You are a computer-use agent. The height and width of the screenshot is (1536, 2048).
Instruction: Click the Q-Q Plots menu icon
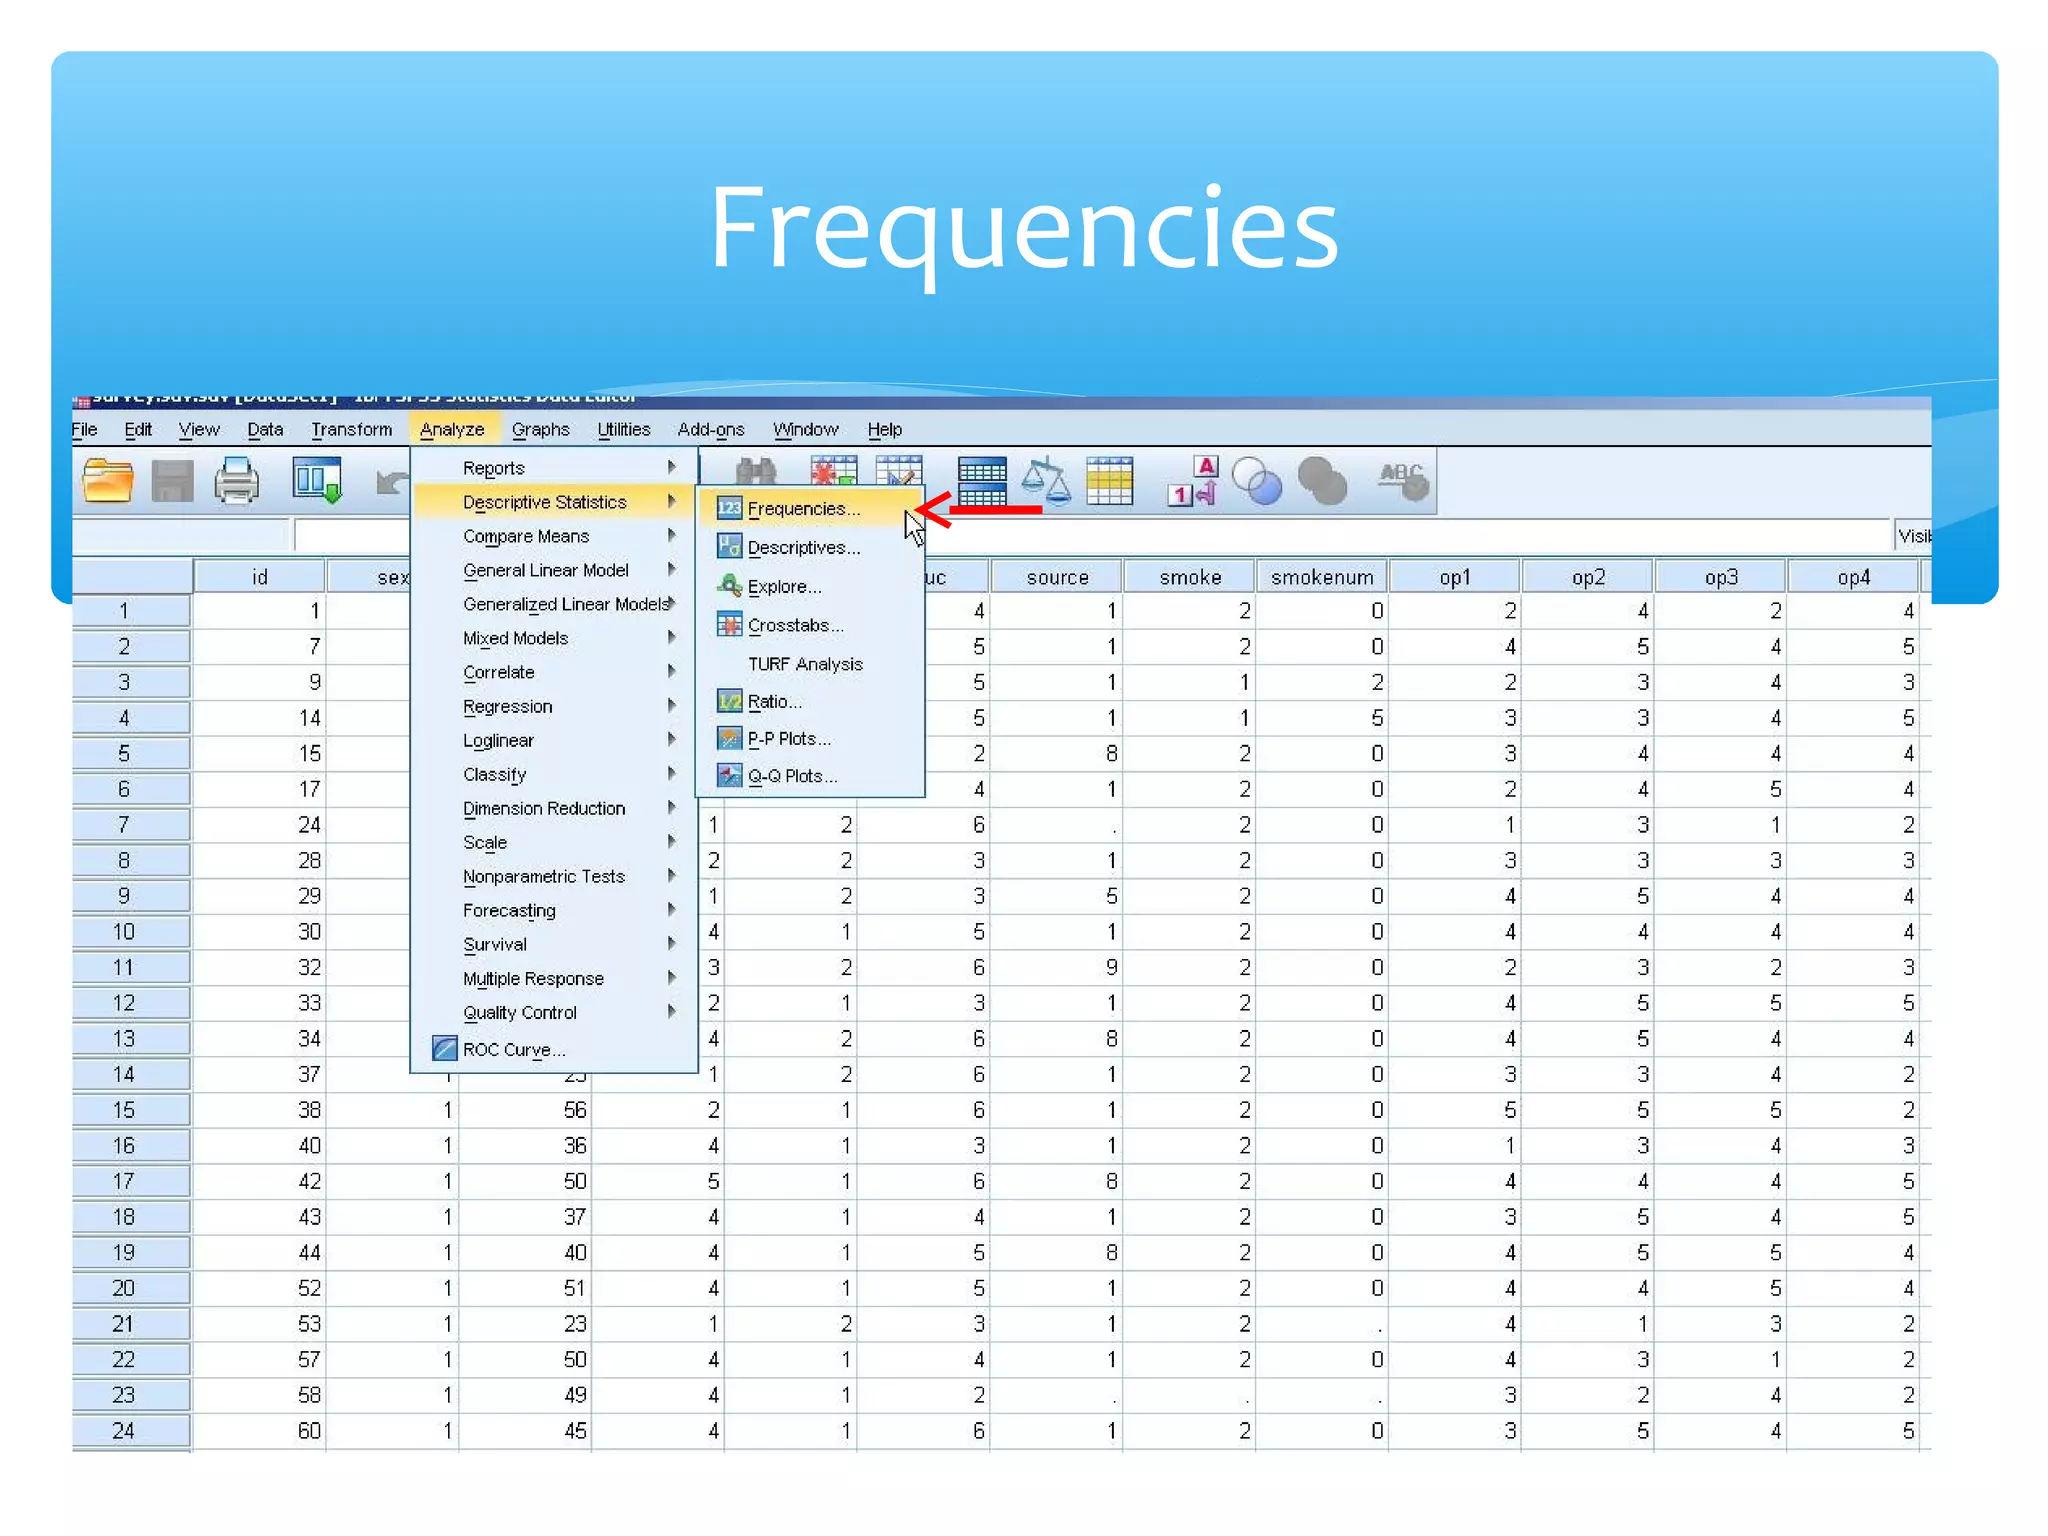click(729, 776)
